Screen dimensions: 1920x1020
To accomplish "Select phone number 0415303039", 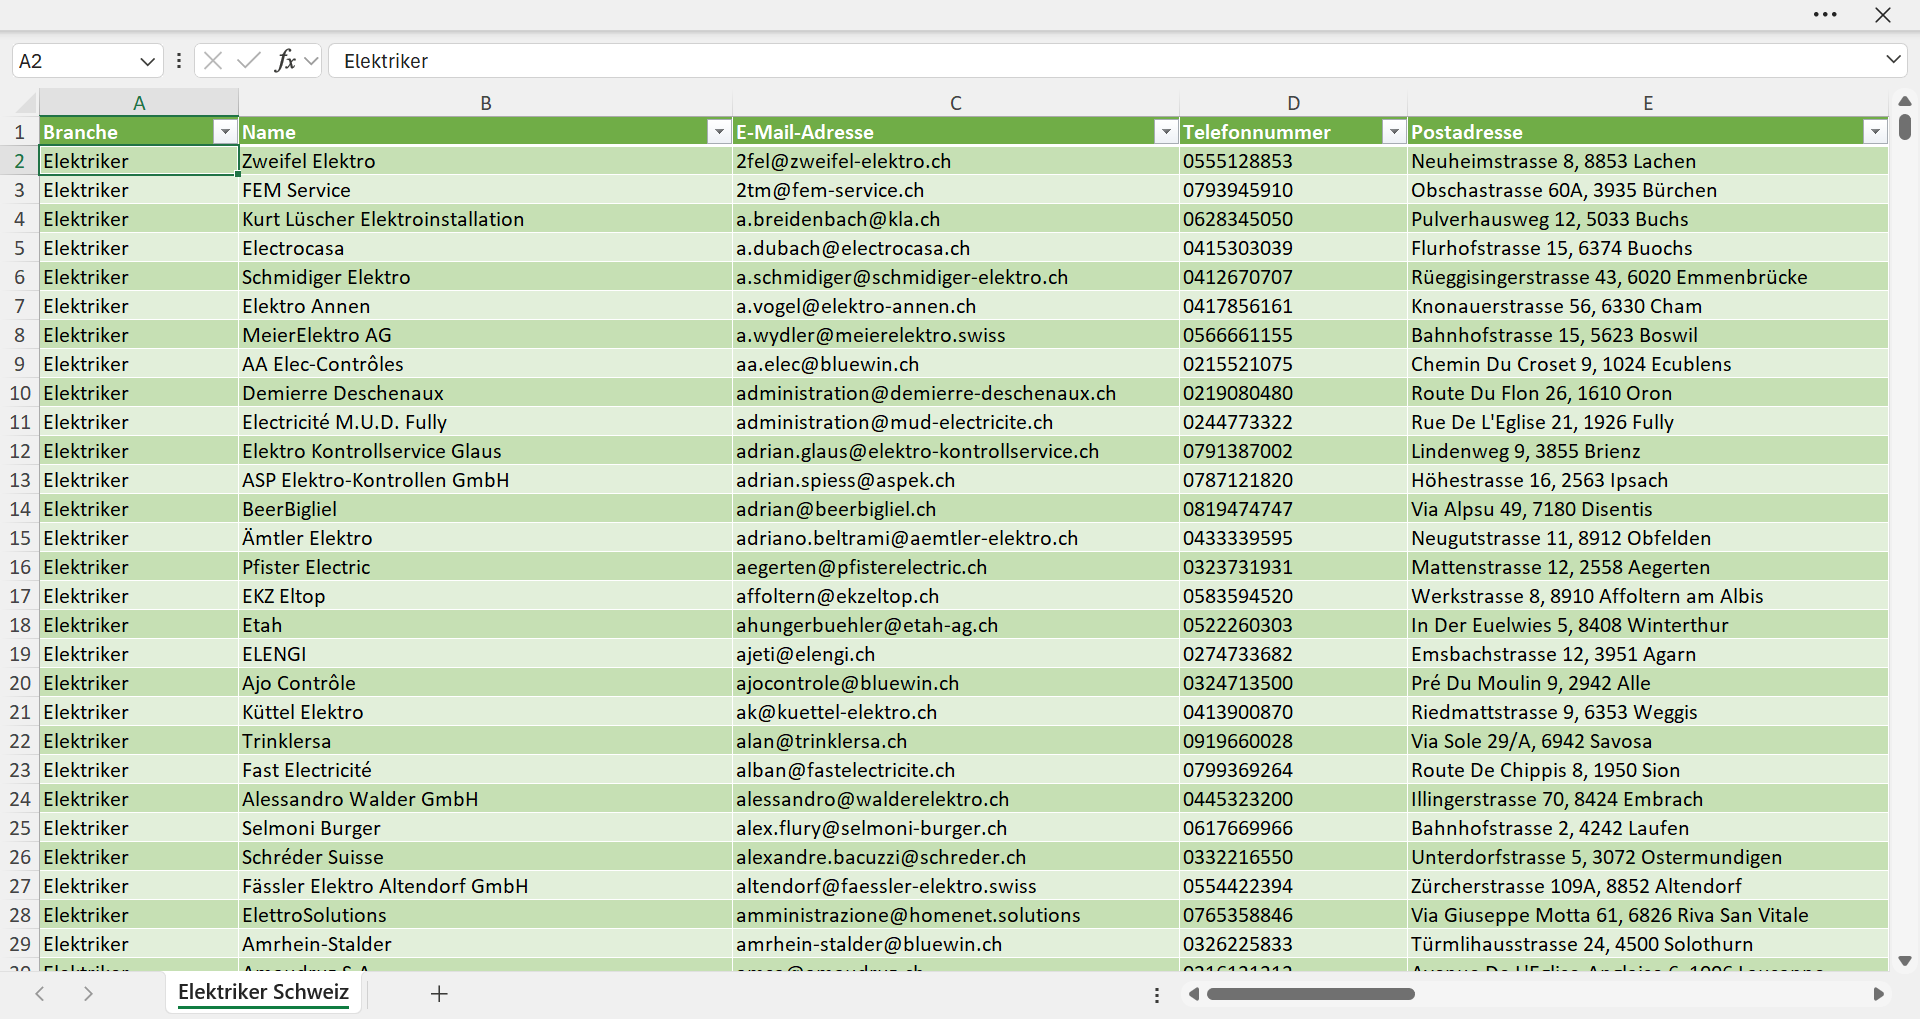I will point(1294,248).
